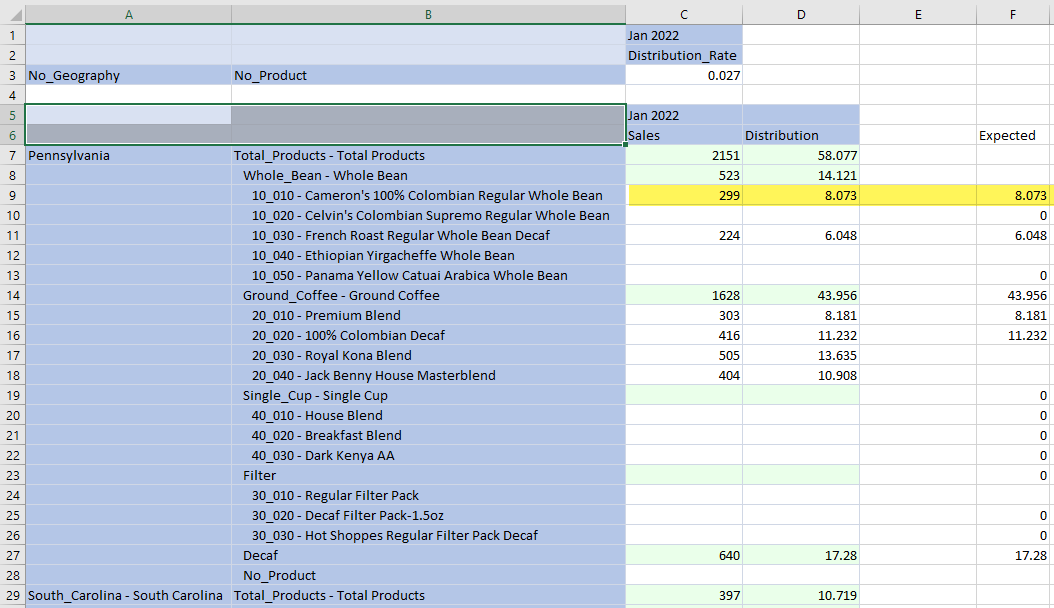The height and width of the screenshot is (608, 1054).
Task: Click the Distribution_Rate label cell
Action: click(684, 55)
